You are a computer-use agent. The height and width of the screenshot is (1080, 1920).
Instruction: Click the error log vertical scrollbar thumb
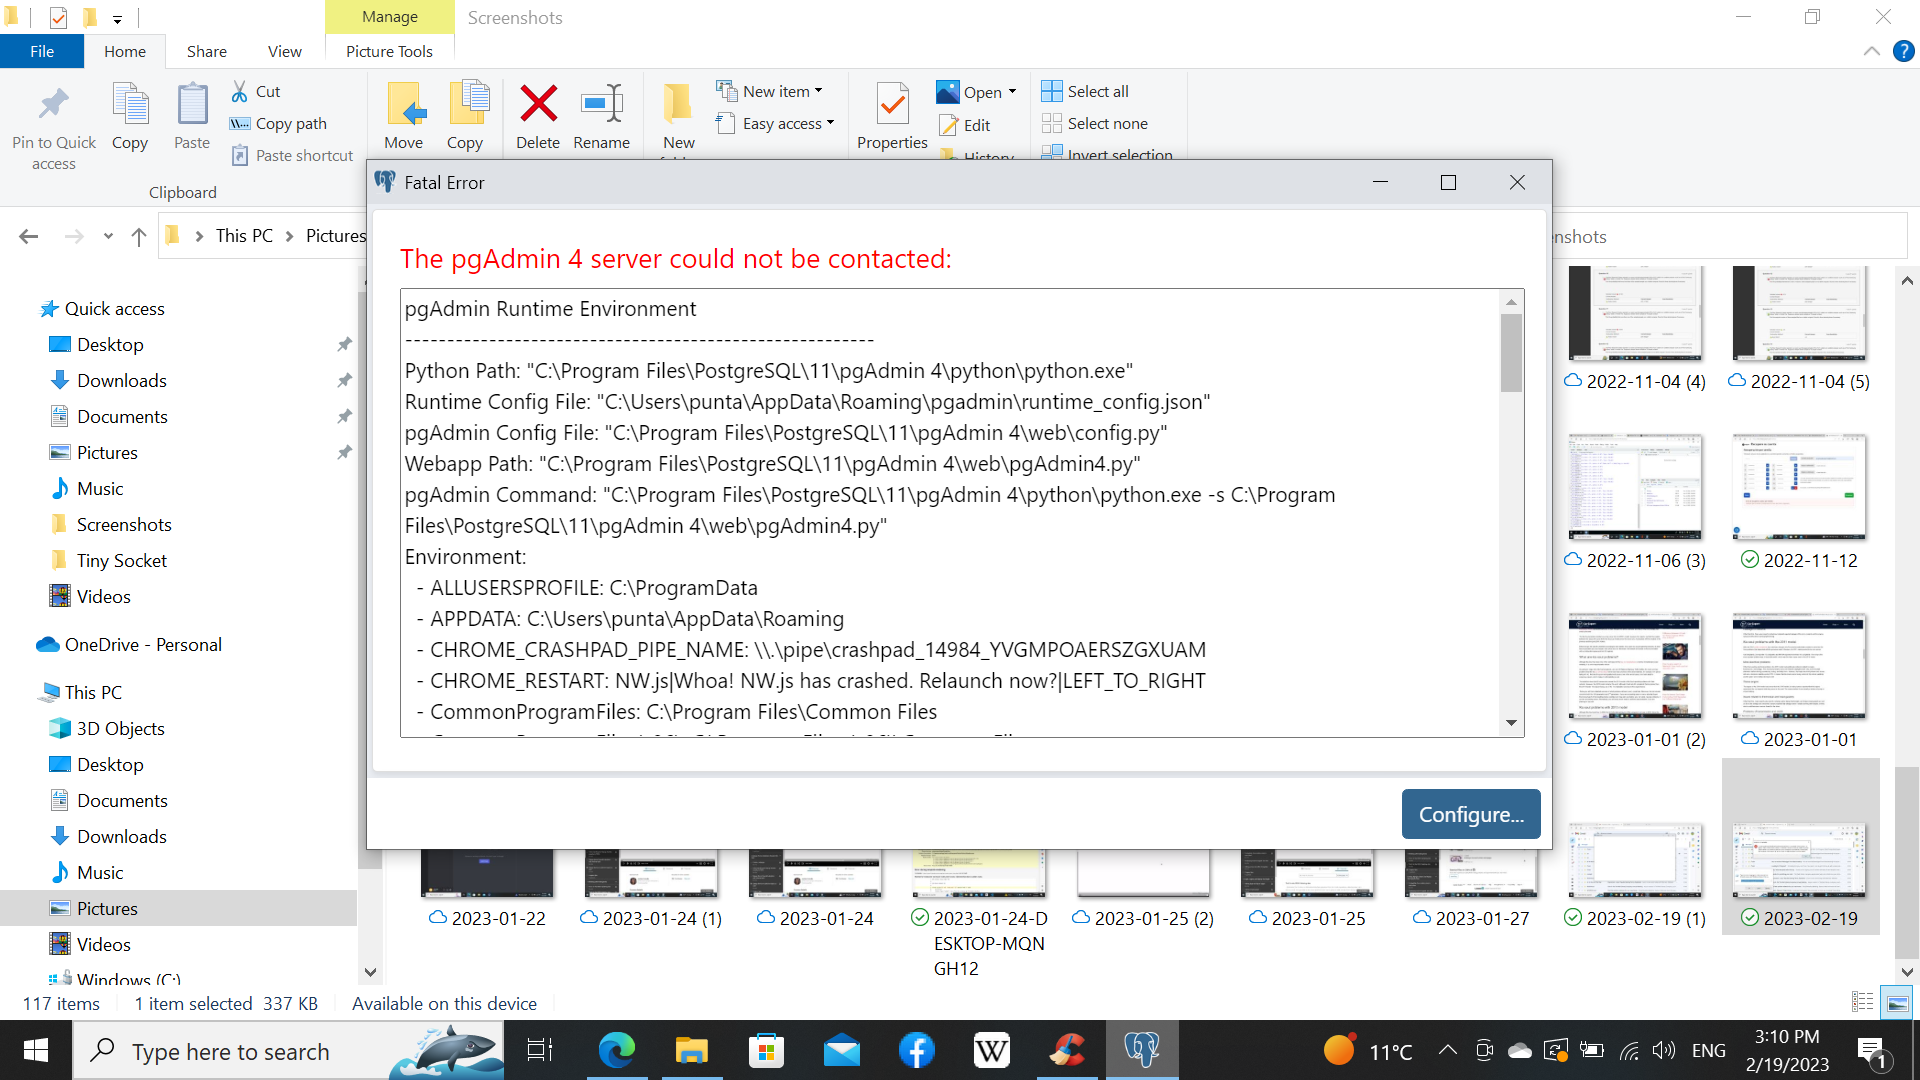point(1511,352)
